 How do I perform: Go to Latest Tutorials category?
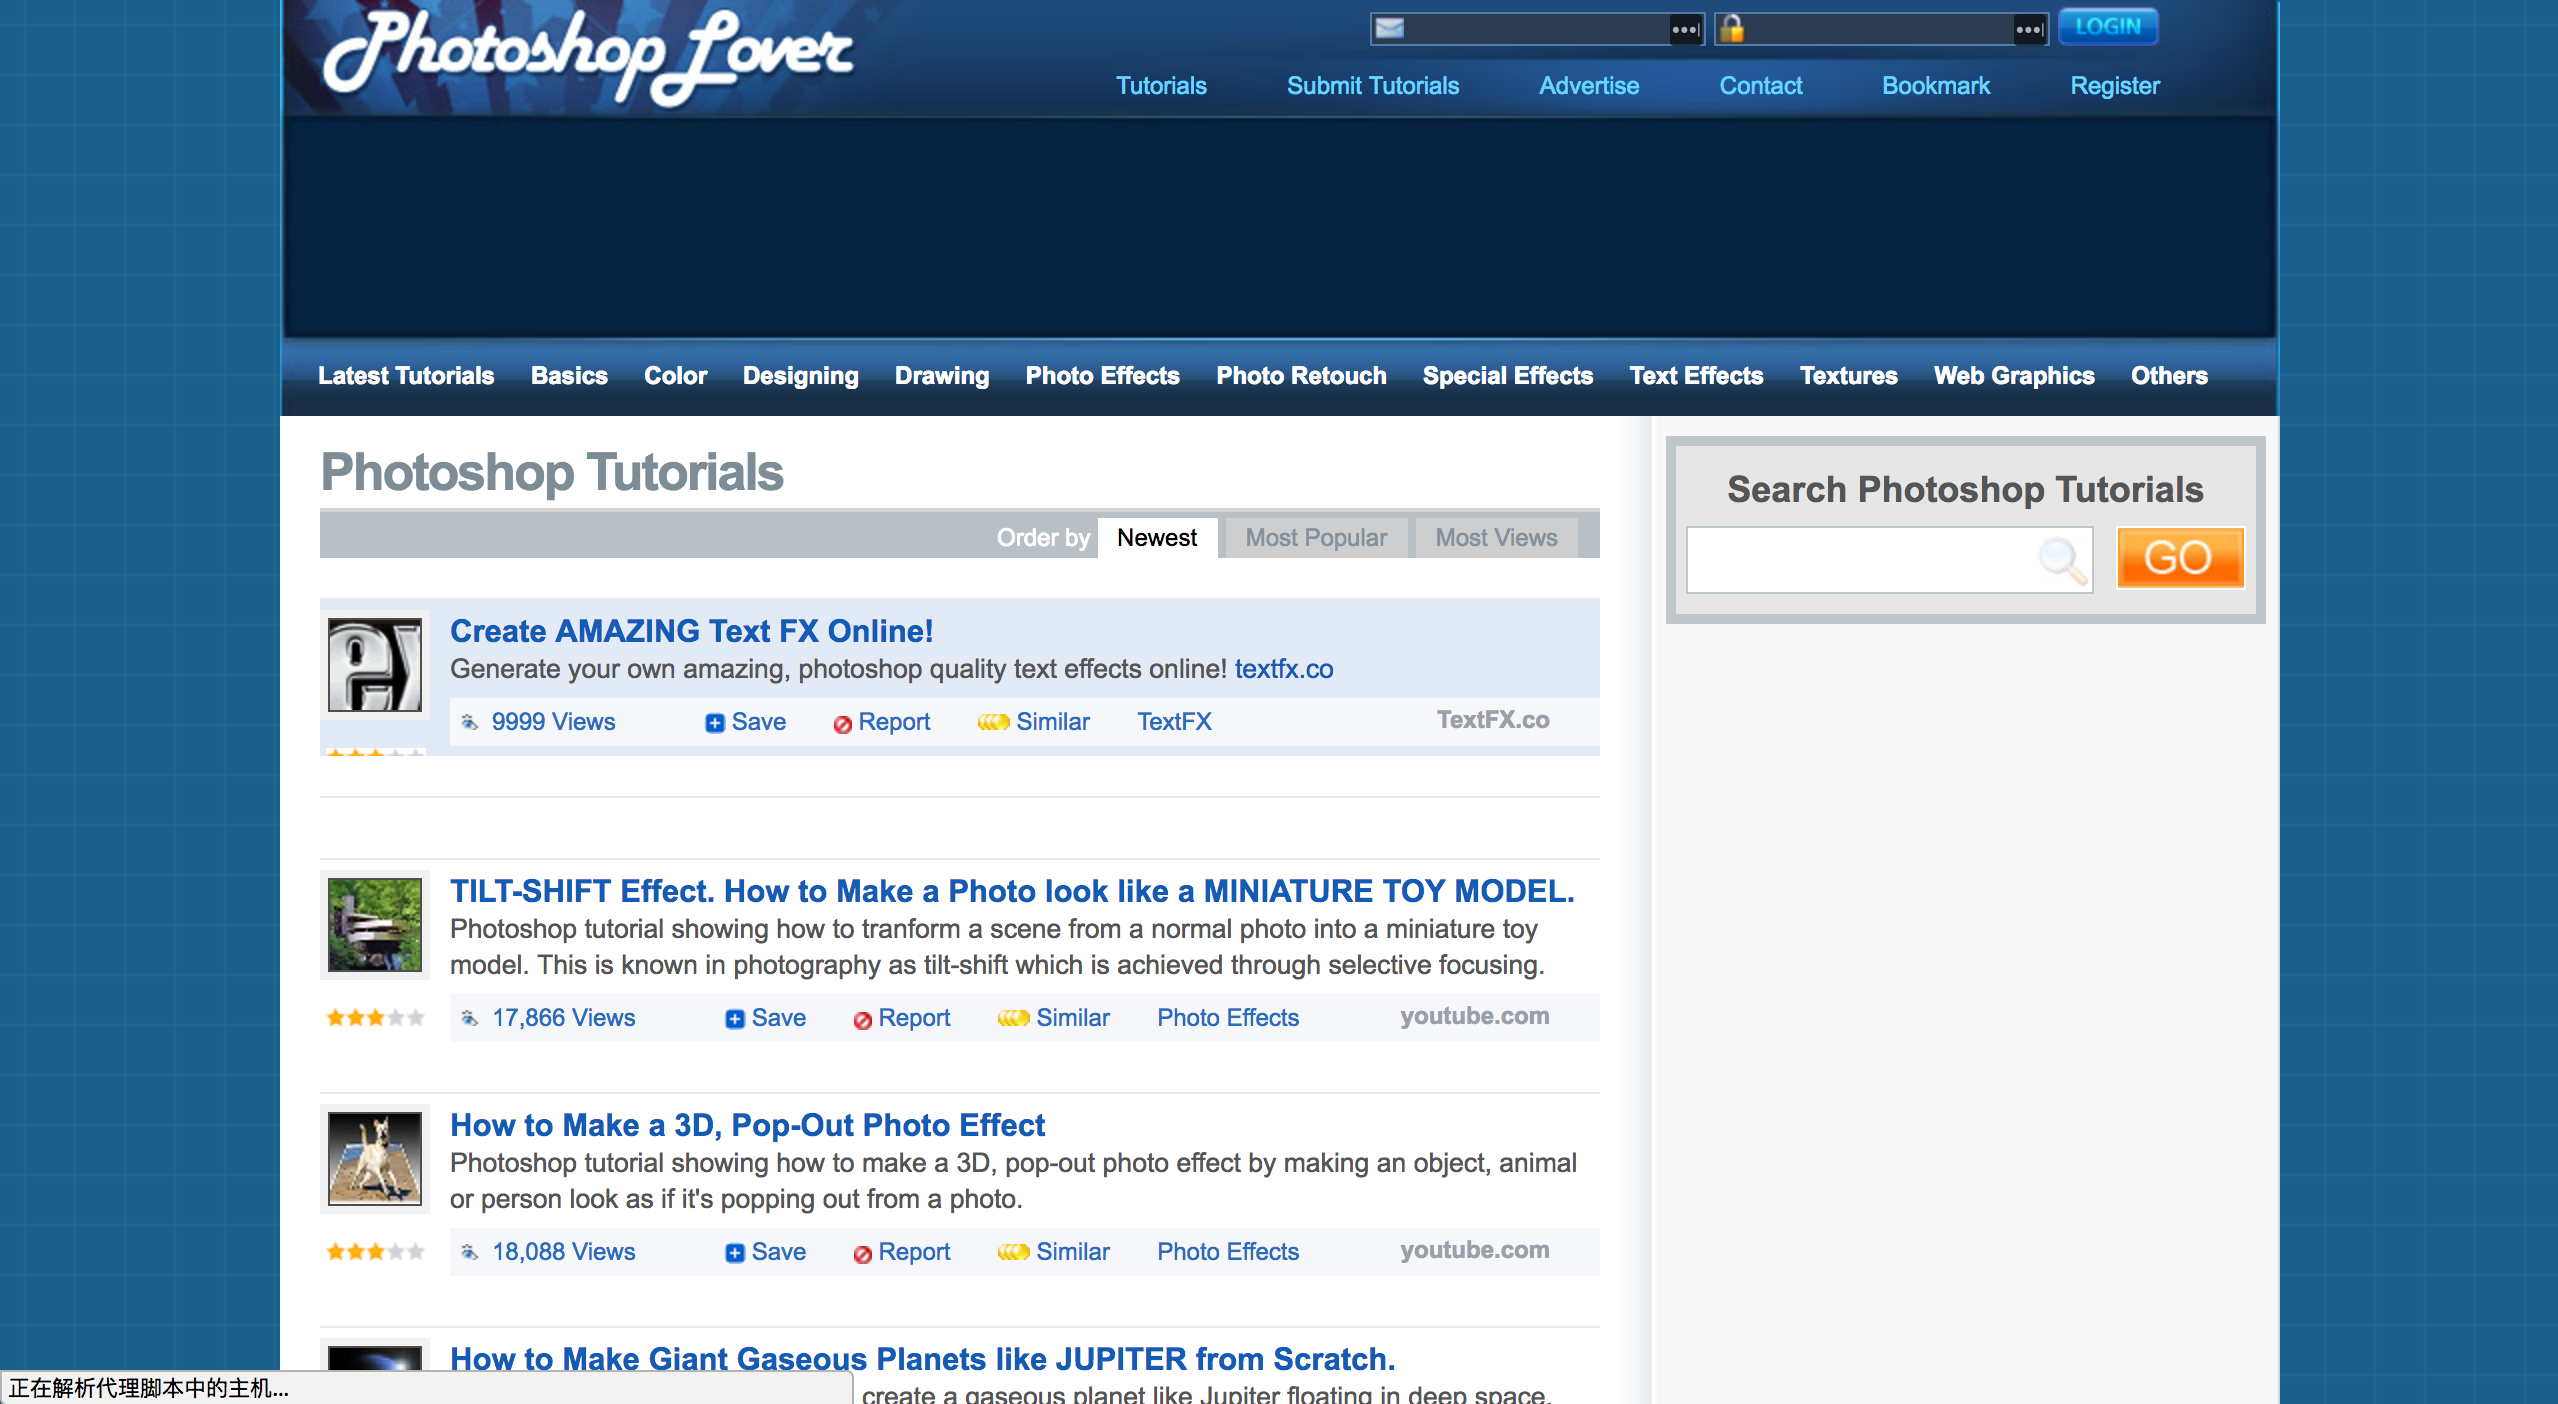[406, 376]
